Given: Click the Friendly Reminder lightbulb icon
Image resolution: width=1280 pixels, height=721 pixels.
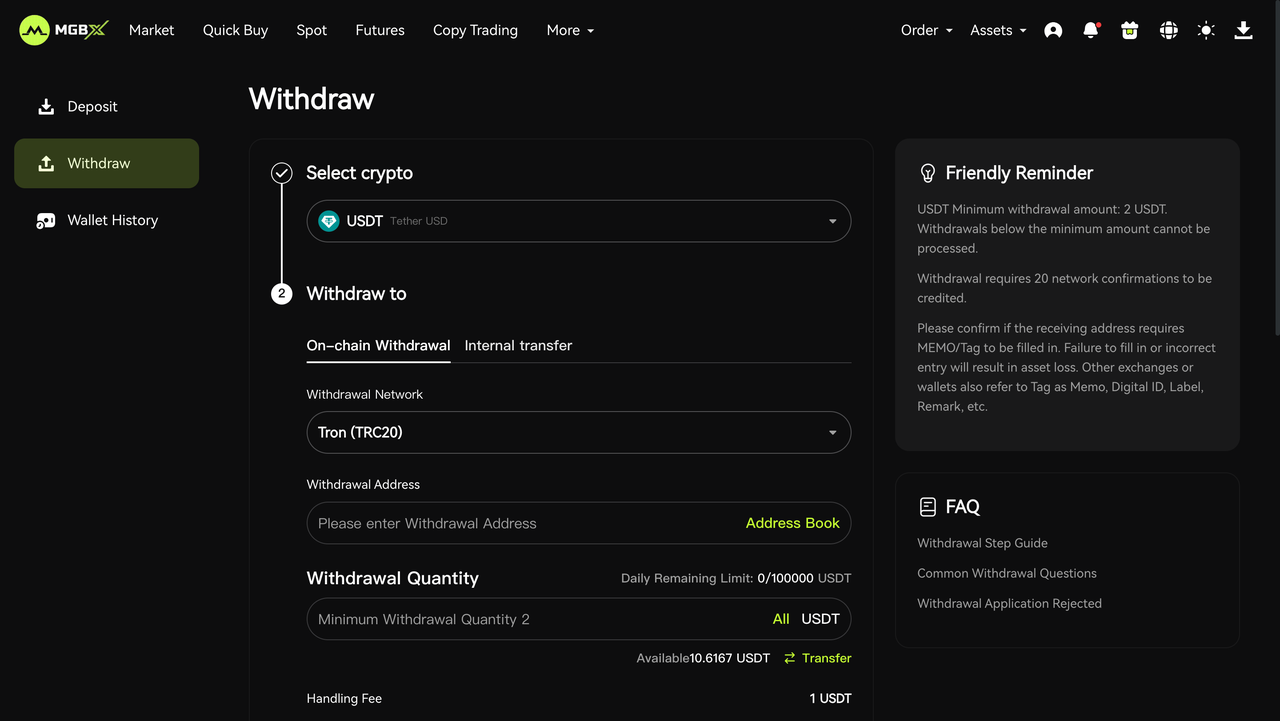Looking at the screenshot, I should (x=927, y=173).
